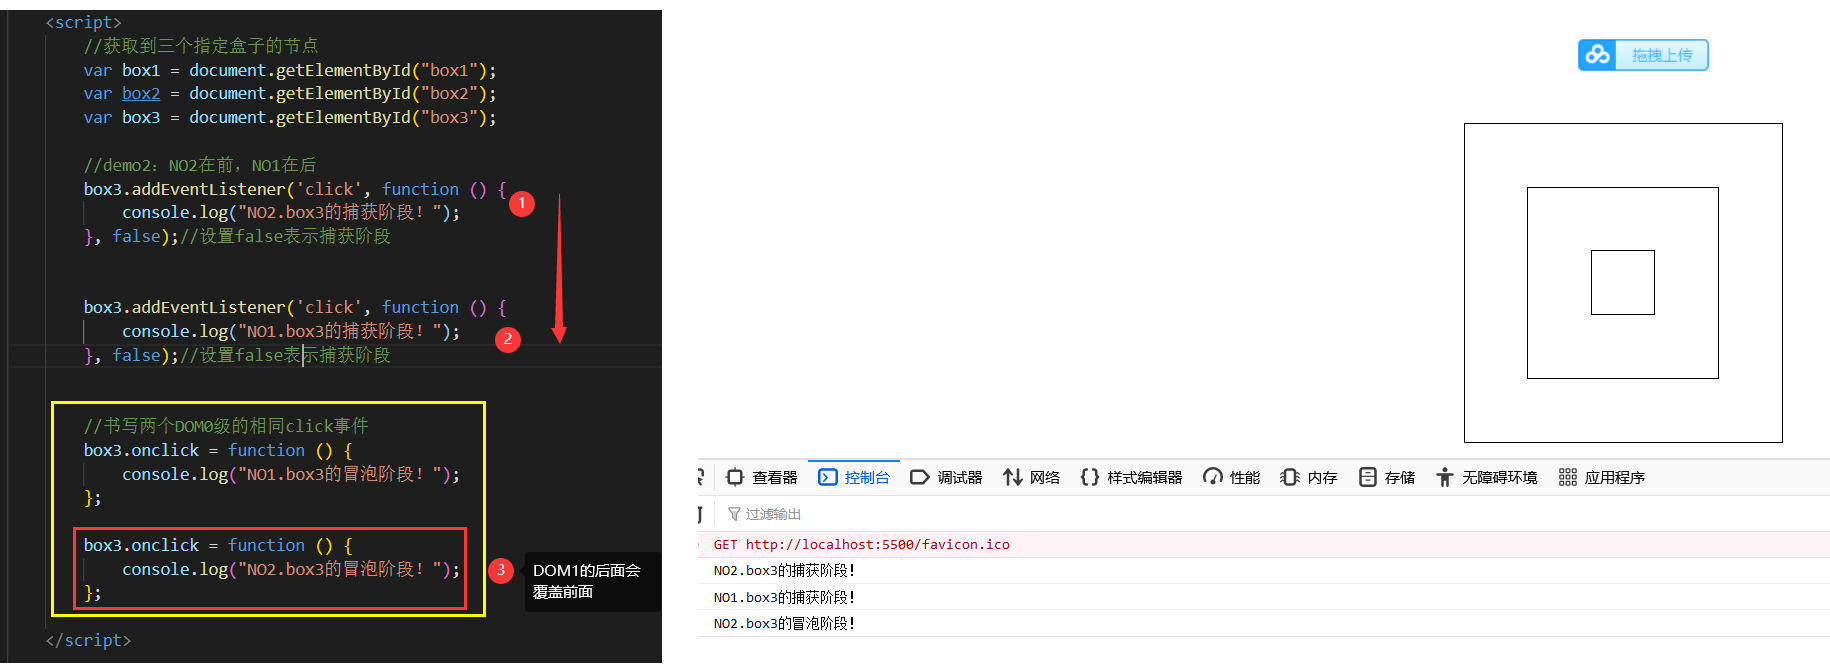Open the 无障碍环境 accessibility tab

click(x=1486, y=477)
